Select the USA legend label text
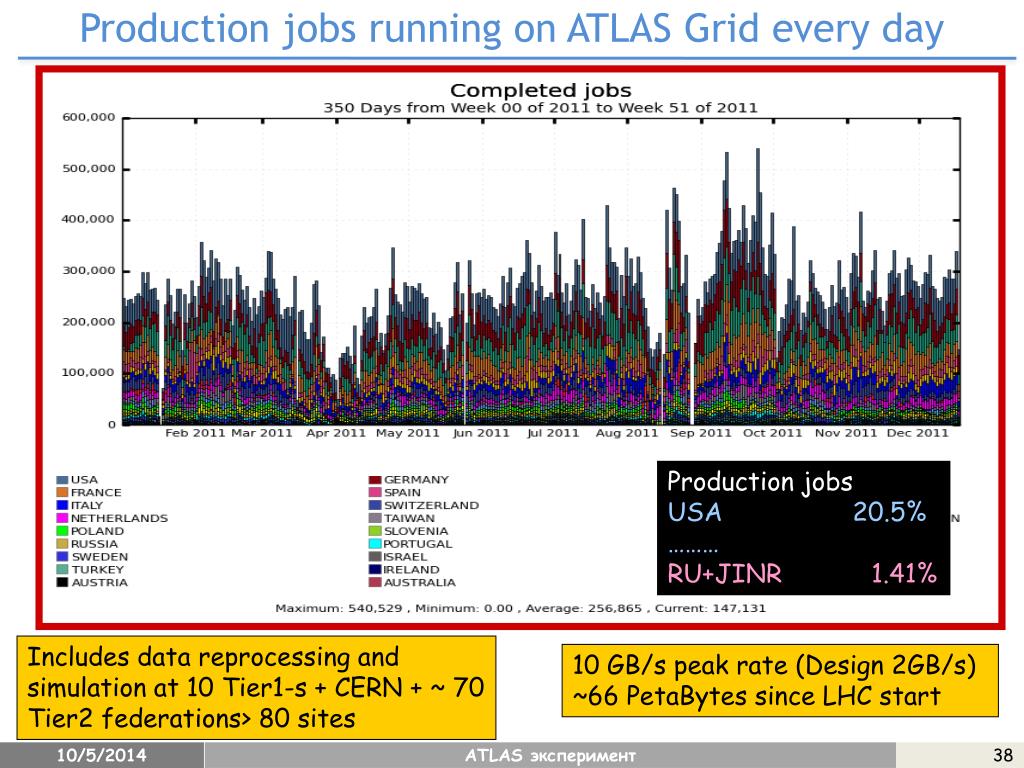1024x768 pixels. click(x=84, y=480)
